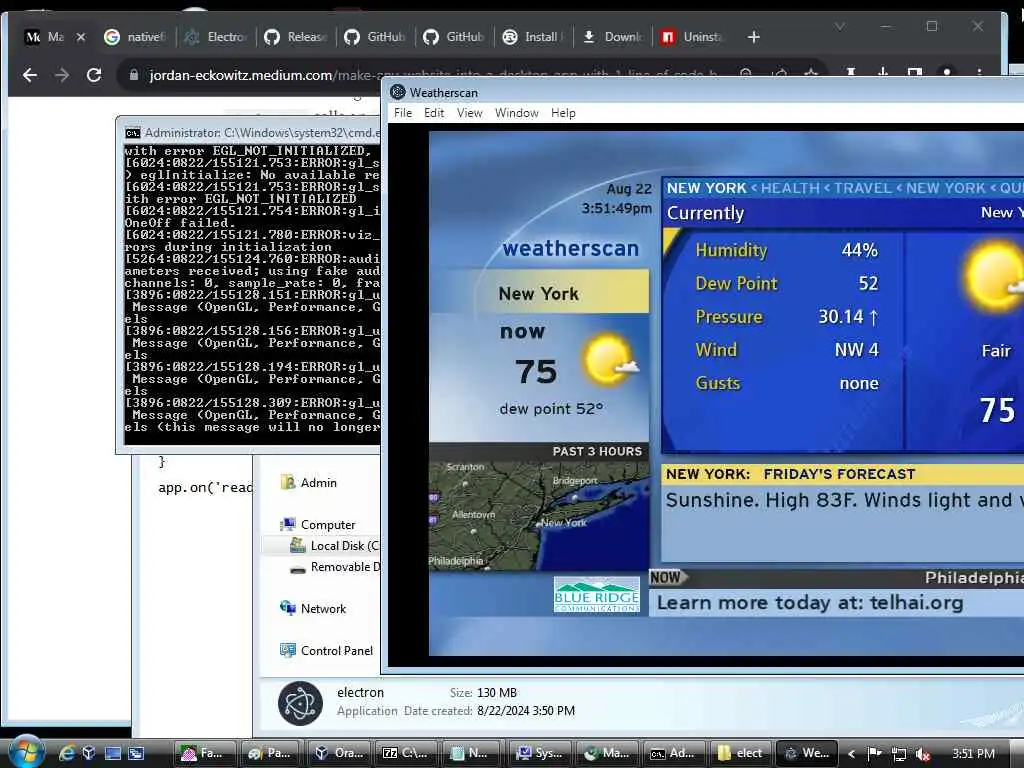Click Switch between windows quick launch icon

[136, 753]
